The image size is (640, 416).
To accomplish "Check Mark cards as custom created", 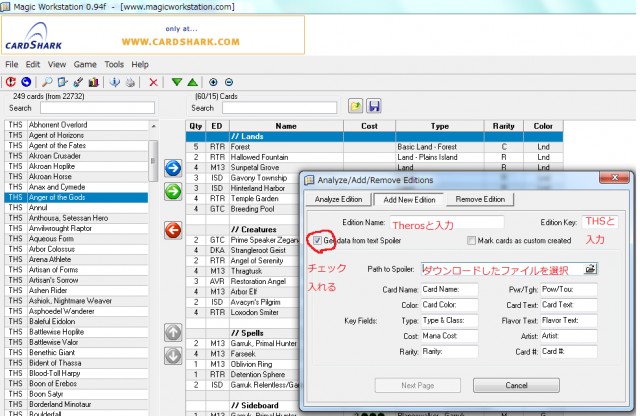I will pos(471,240).
